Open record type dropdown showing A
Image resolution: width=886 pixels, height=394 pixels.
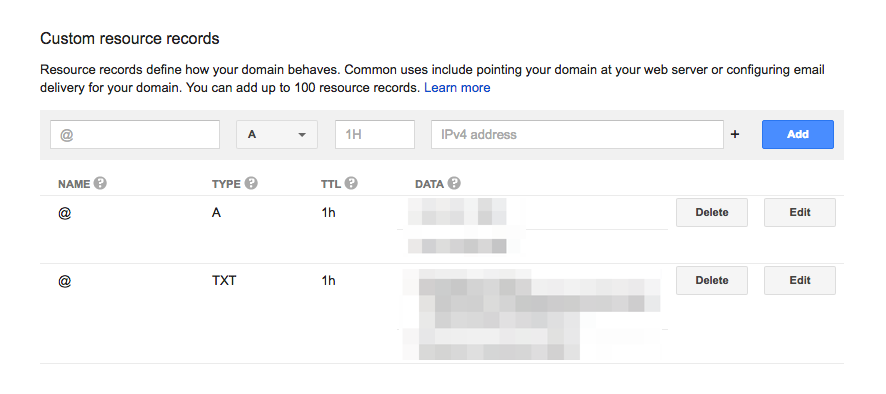coord(277,135)
